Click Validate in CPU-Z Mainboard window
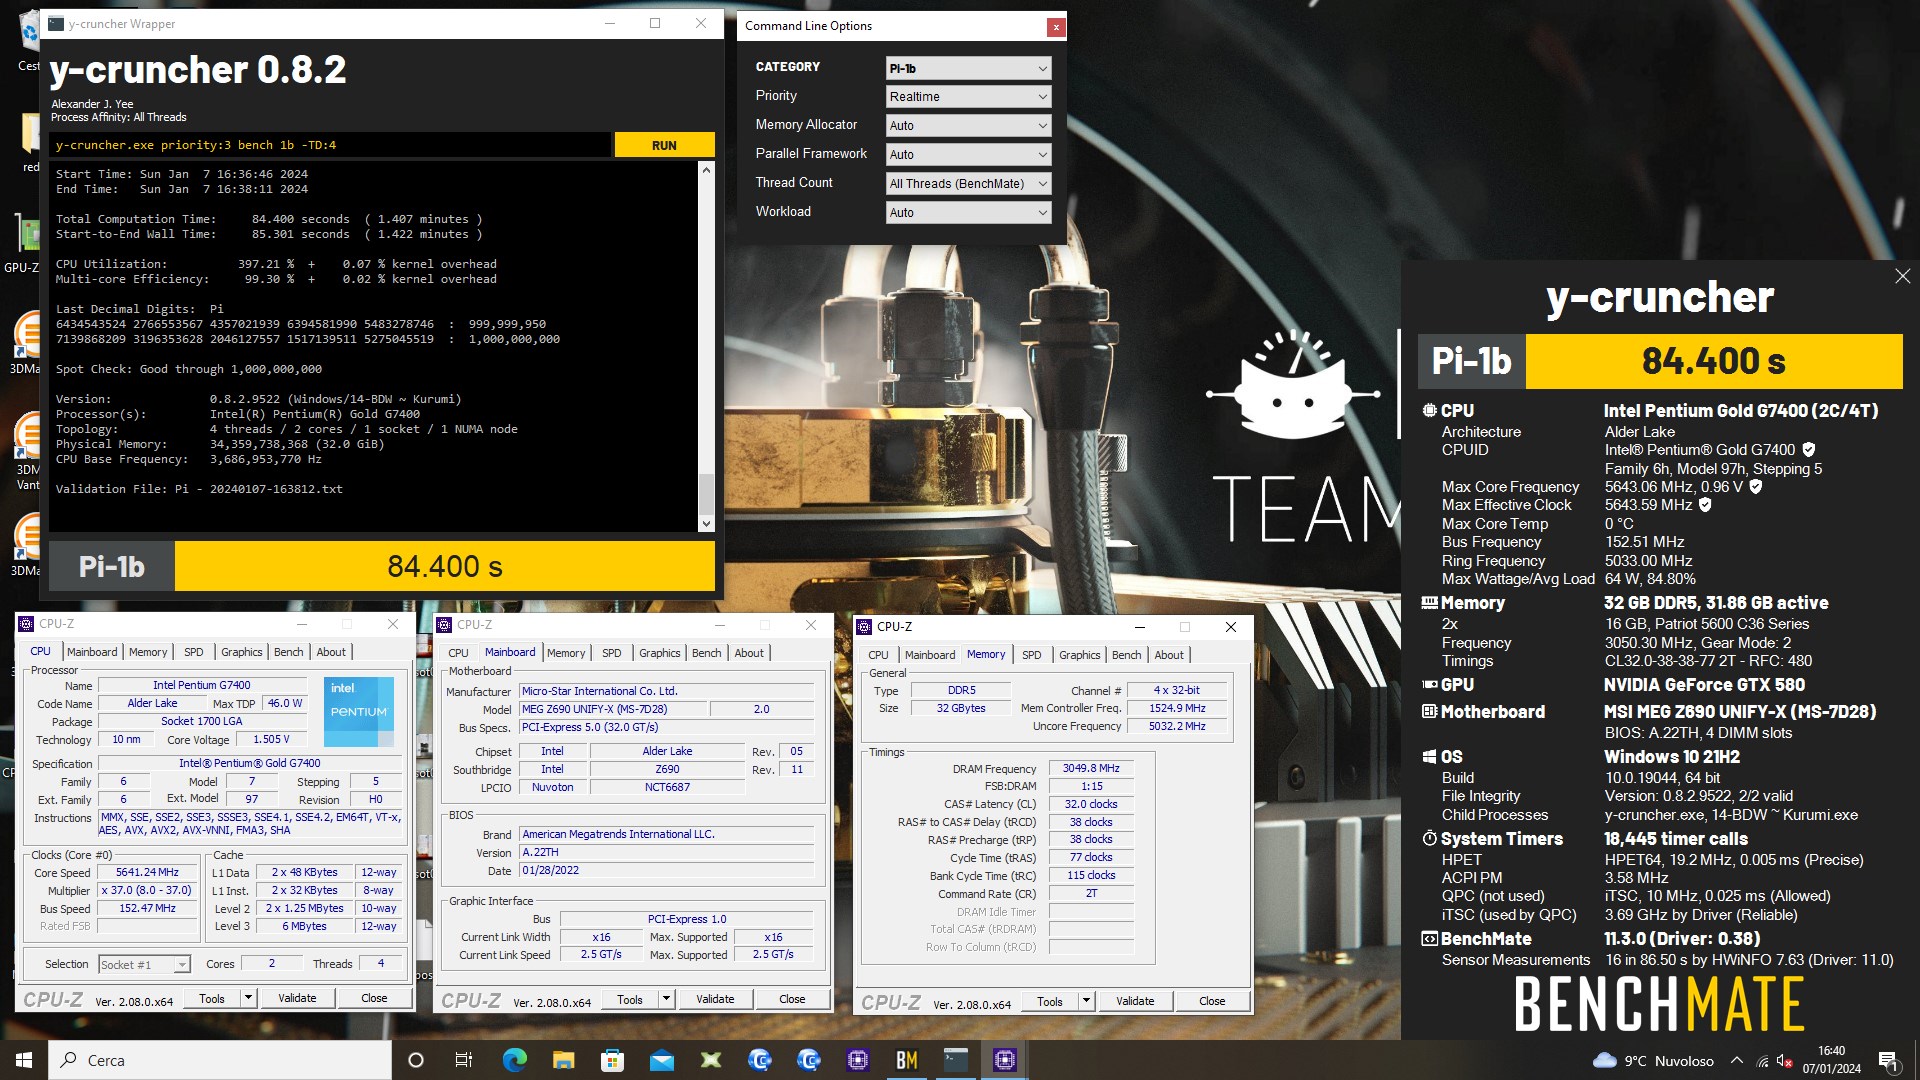Image resolution: width=1920 pixels, height=1080 pixels. coord(715,999)
